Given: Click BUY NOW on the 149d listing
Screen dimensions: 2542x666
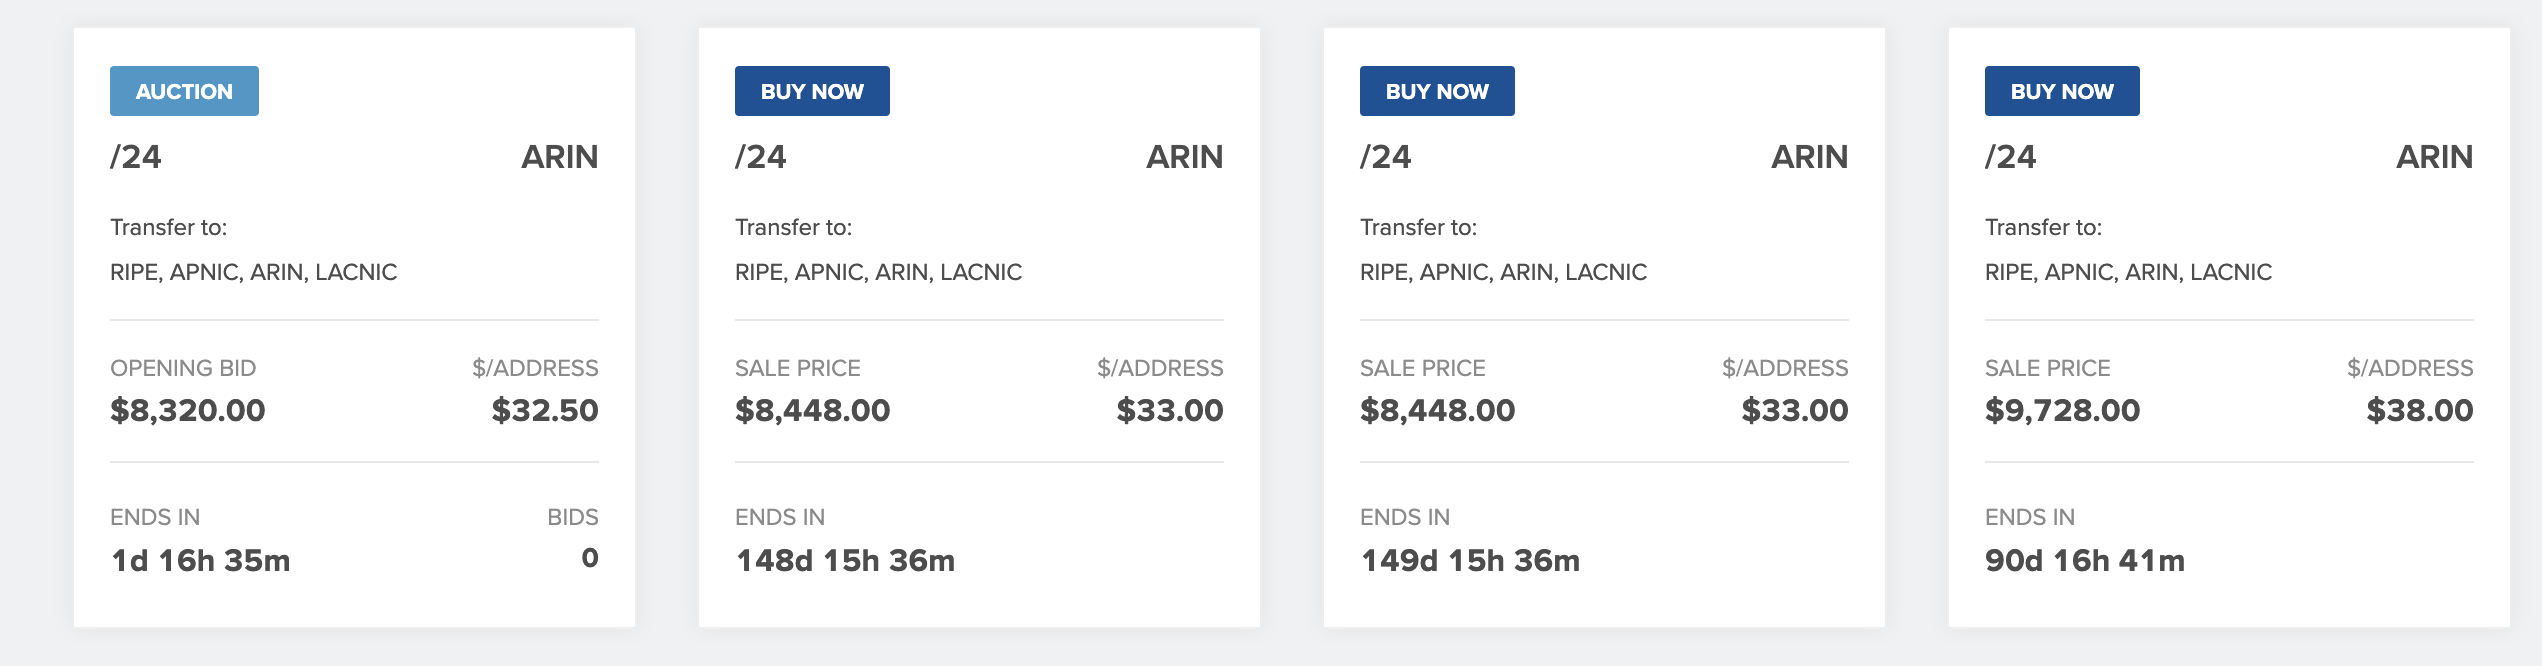Looking at the screenshot, I should click(x=1437, y=91).
